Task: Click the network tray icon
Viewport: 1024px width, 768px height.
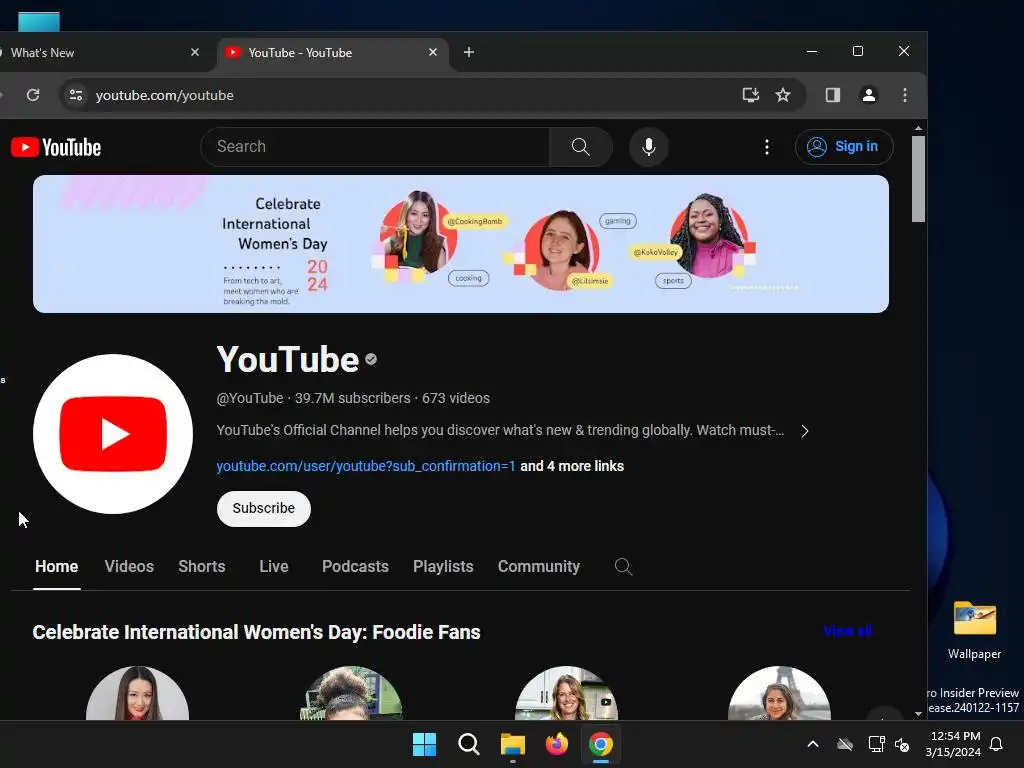Action: click(876, 744)
